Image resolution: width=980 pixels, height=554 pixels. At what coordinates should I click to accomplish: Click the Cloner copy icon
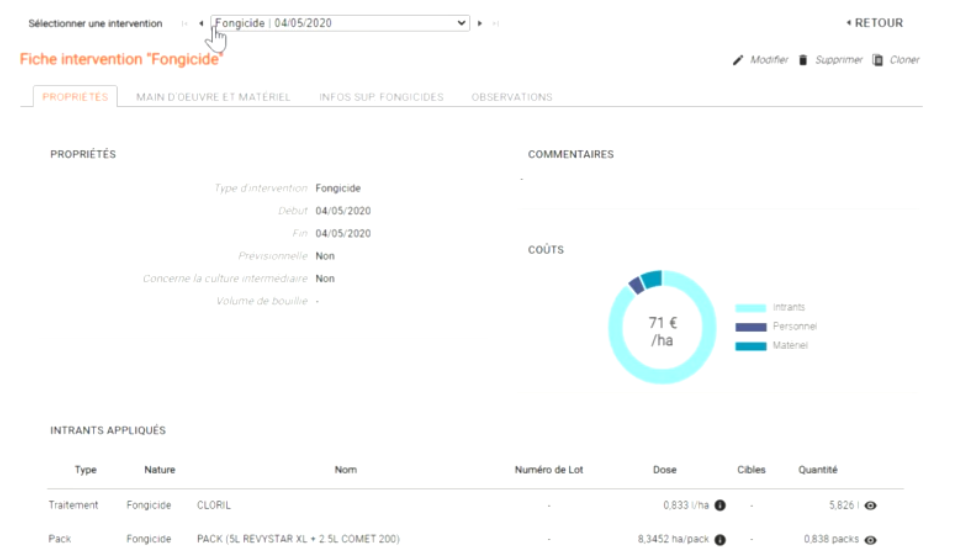(x=878, y=60)
